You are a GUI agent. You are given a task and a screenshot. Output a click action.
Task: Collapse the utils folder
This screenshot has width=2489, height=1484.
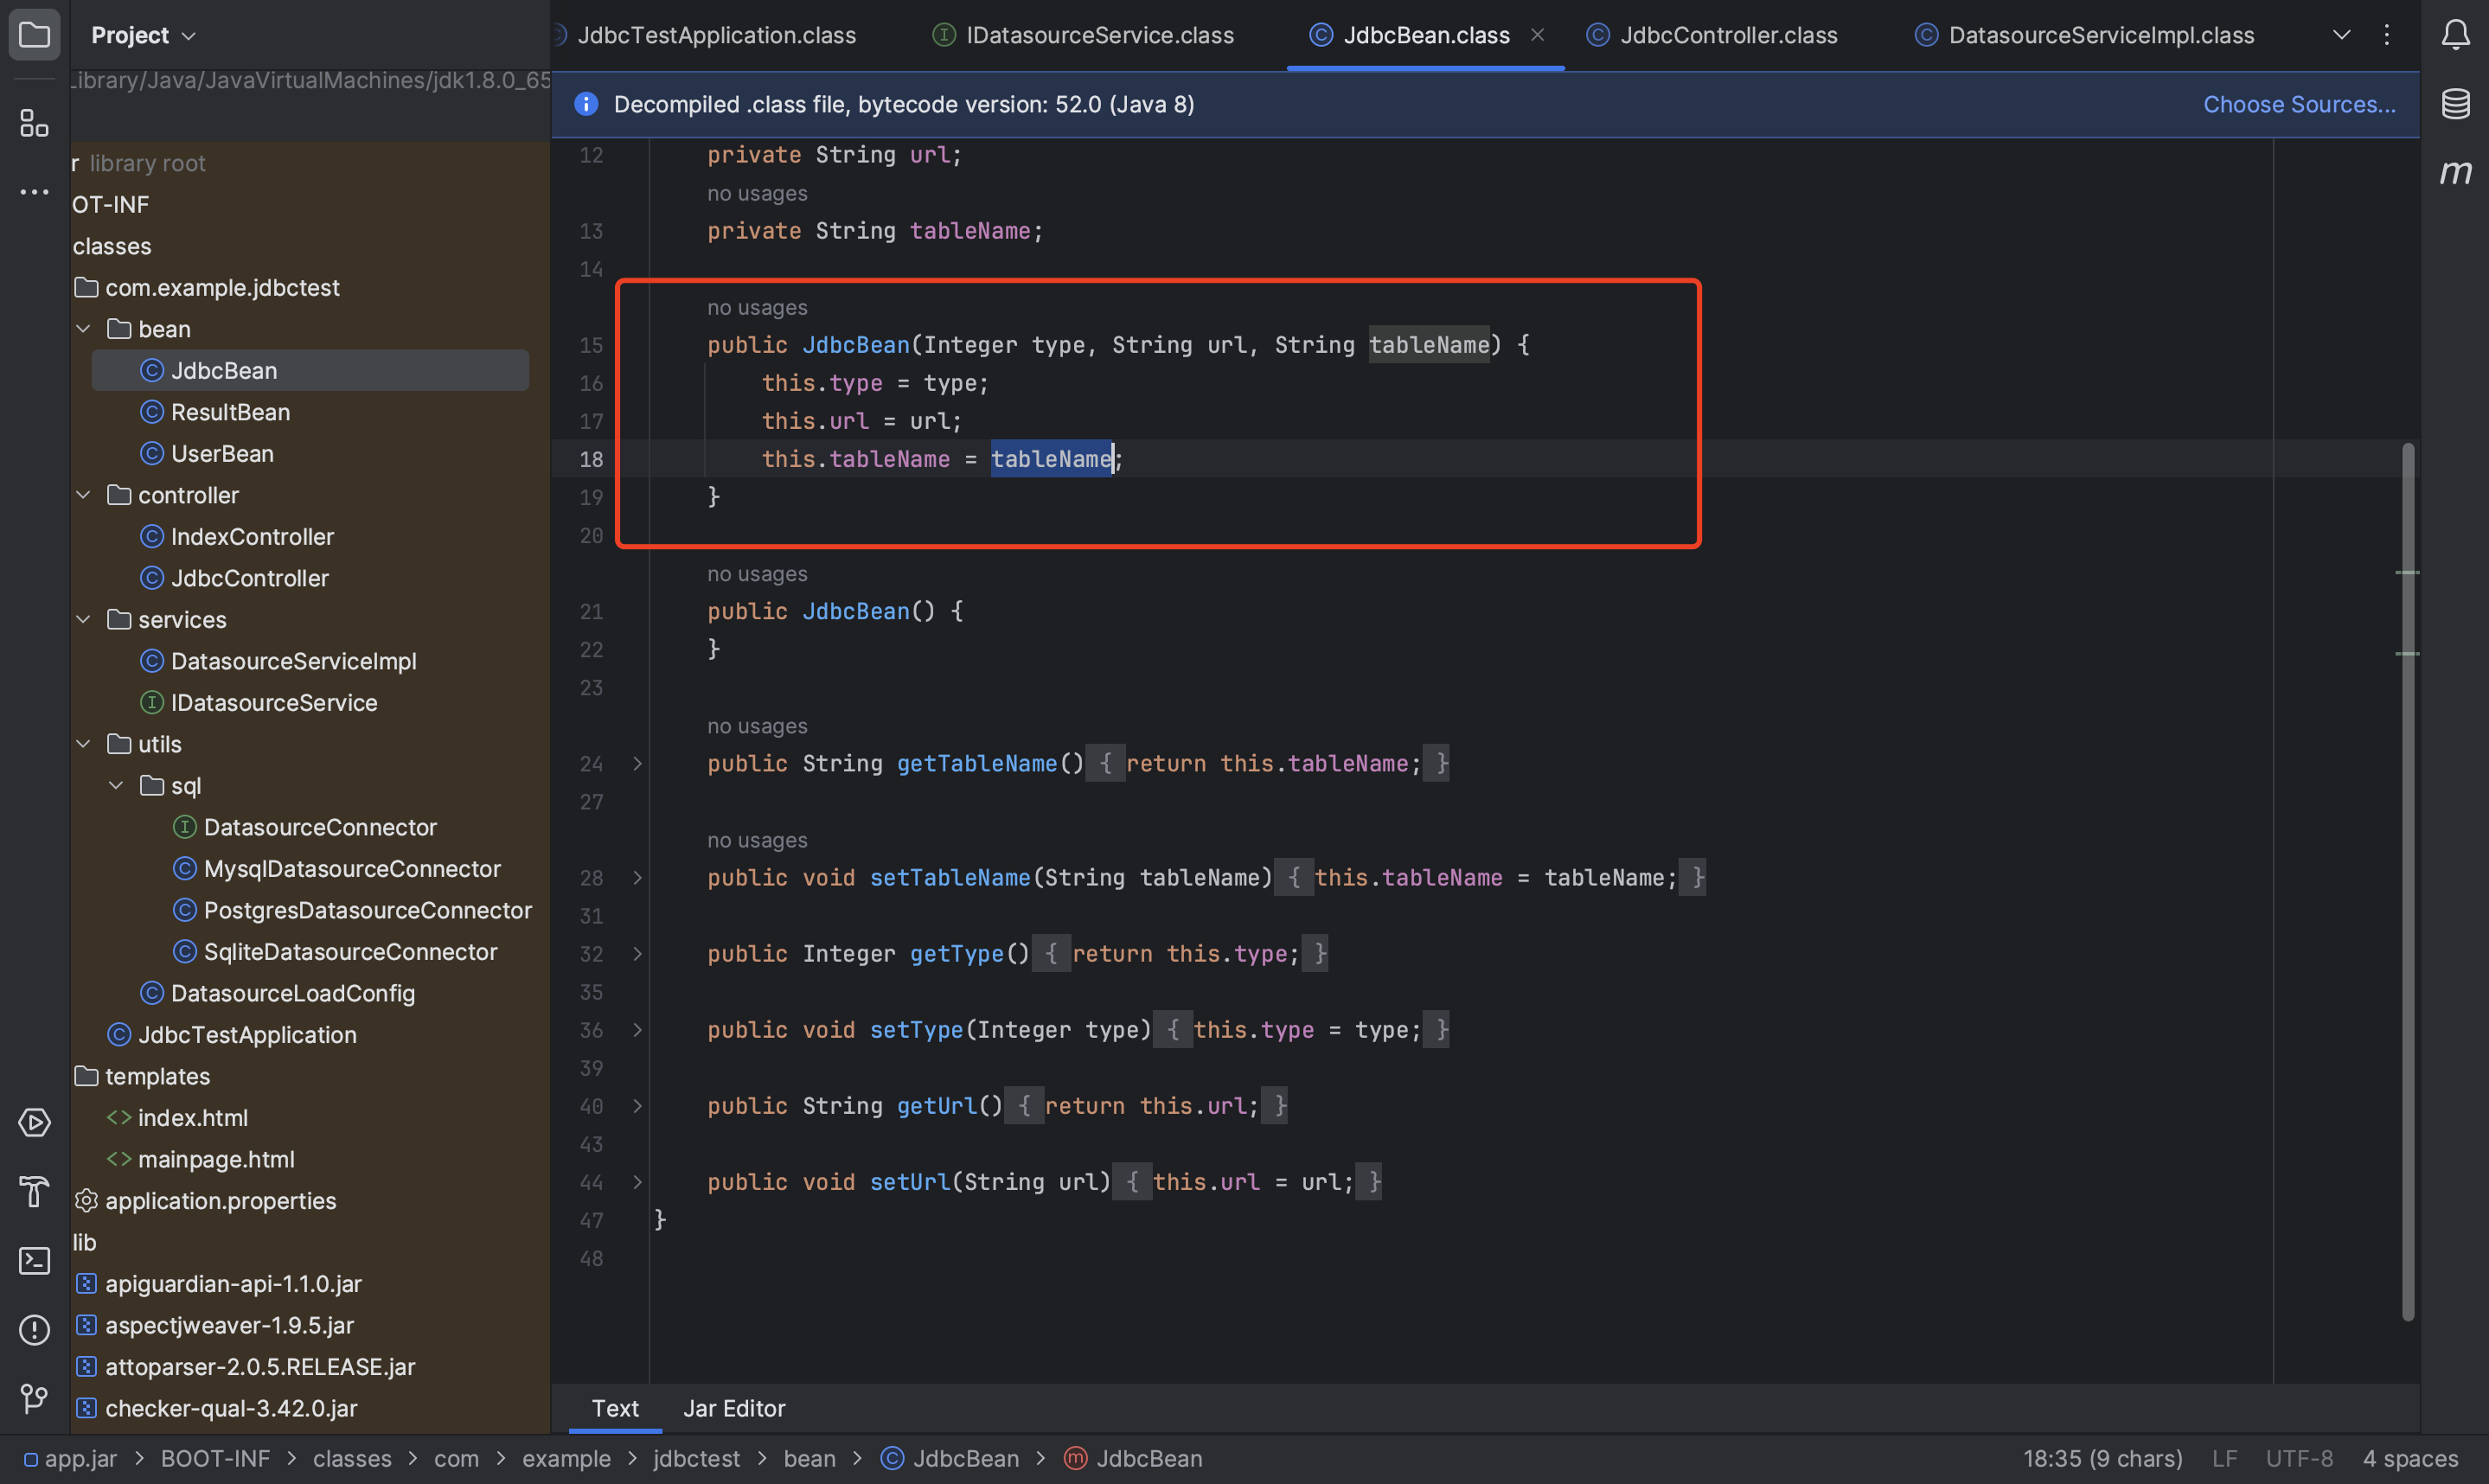[x=84, y=744]
